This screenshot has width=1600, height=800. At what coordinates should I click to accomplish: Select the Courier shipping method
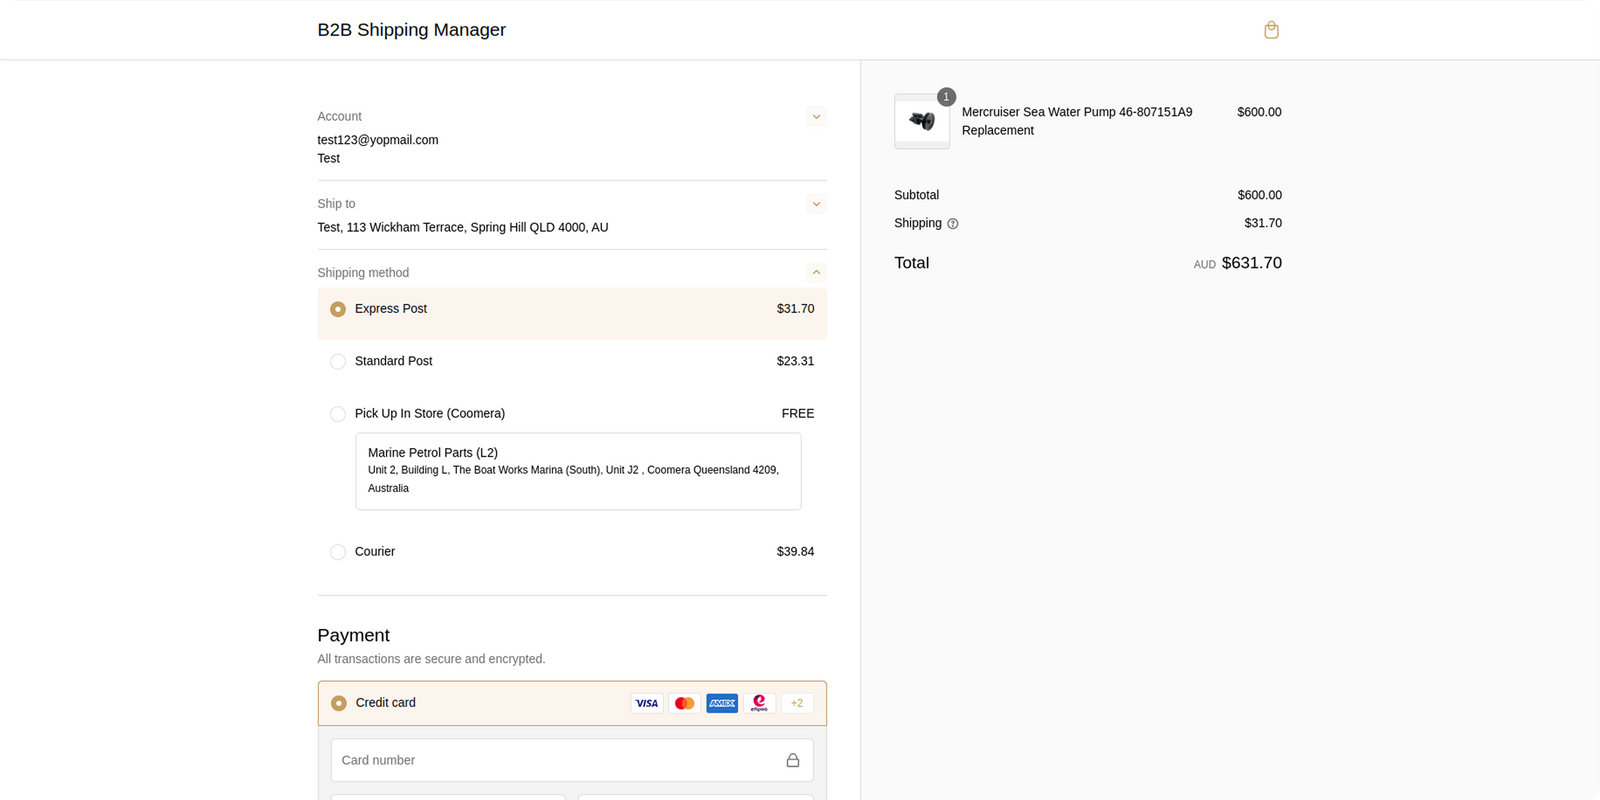(x=338, y=552)
